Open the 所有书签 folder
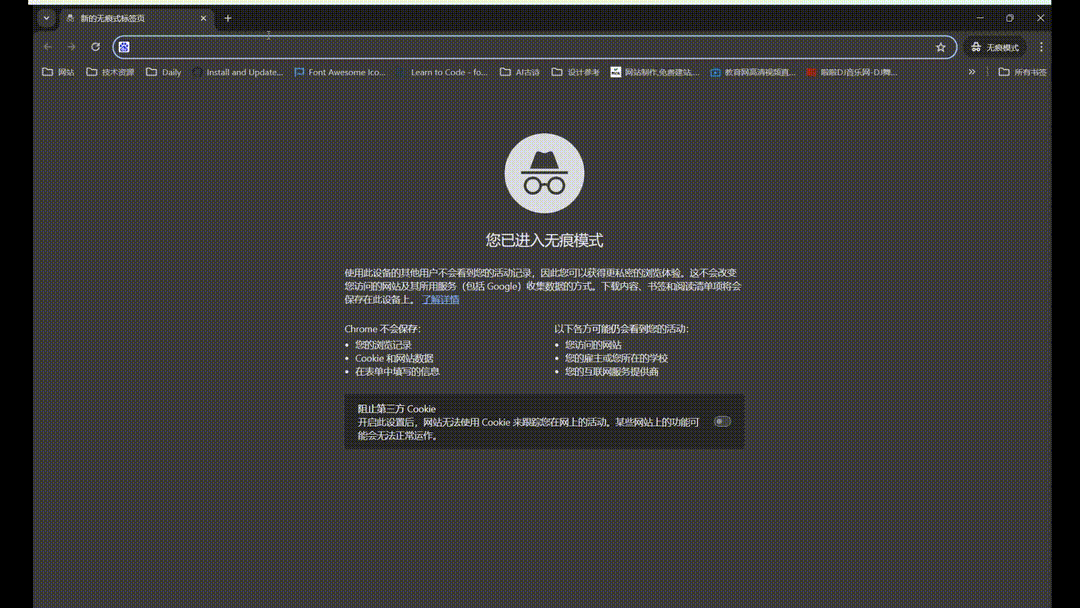Image resolution: width=1080 pixels, height=608 pixels. pos(1022,72)
